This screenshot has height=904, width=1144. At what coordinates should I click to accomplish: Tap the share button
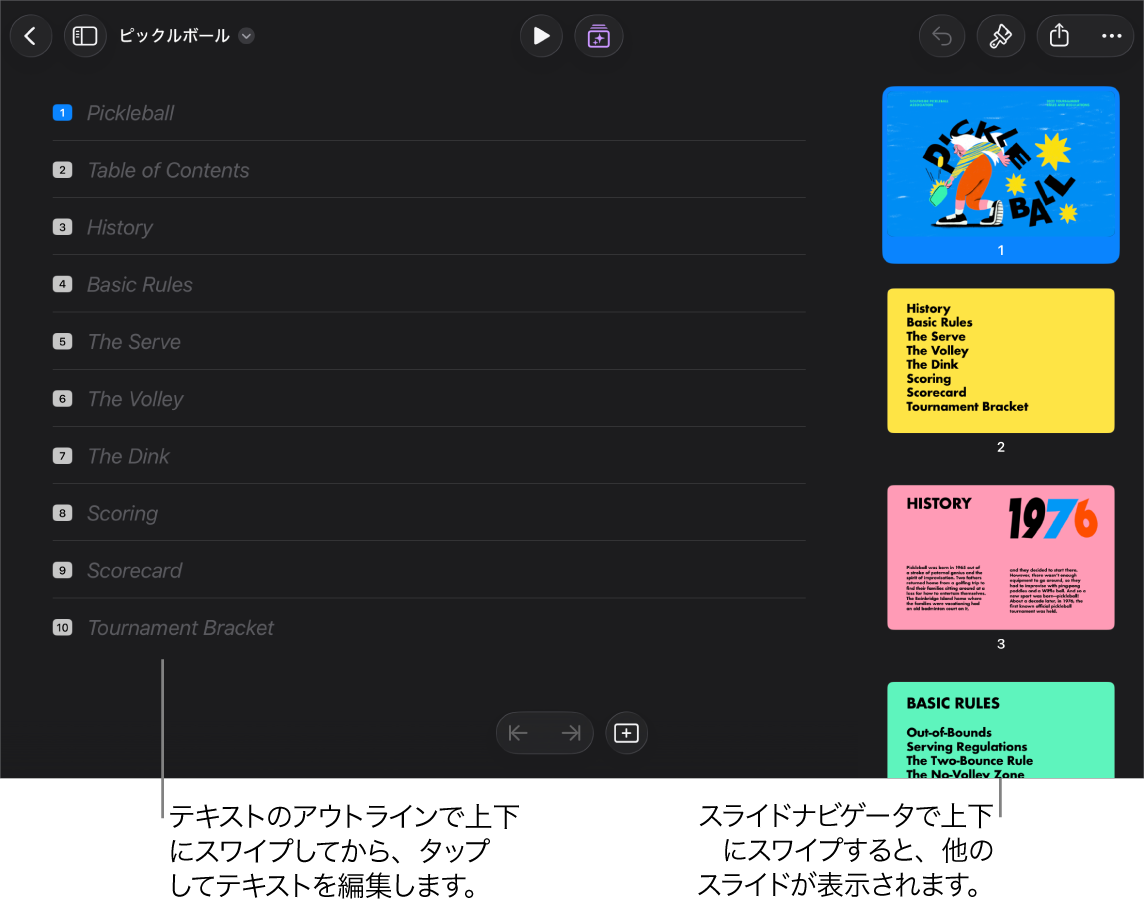[x=1059, y=36]
